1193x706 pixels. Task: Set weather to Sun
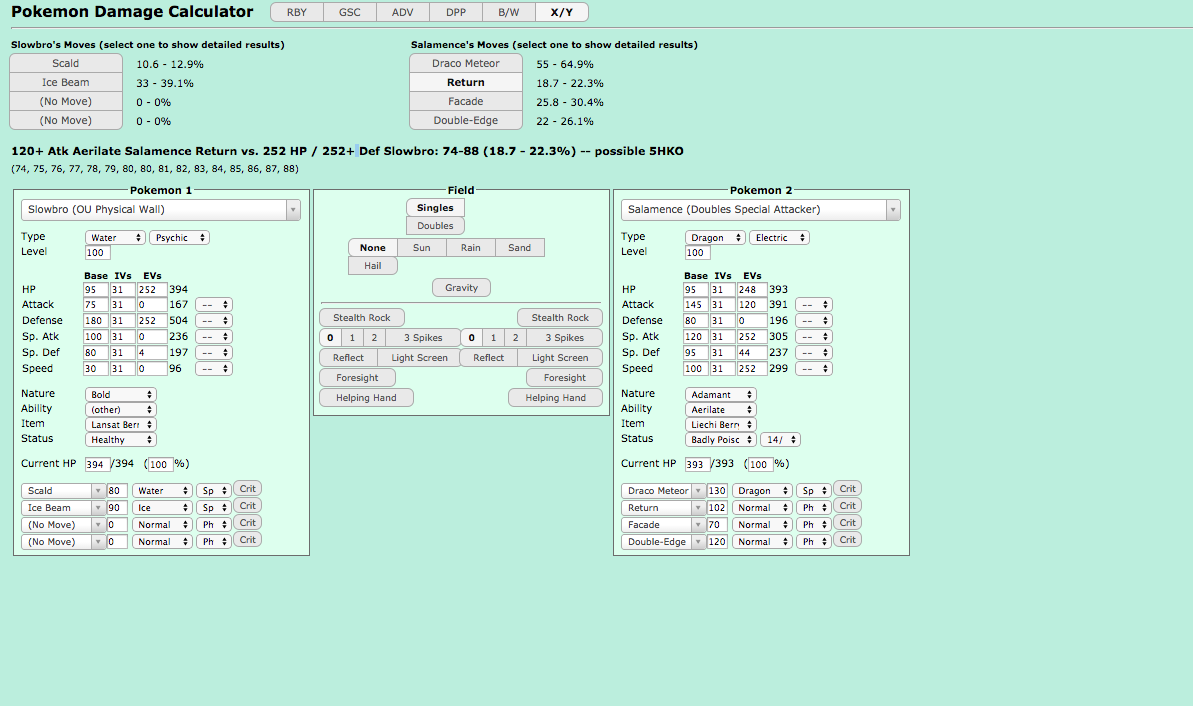[x=422, y=247]
